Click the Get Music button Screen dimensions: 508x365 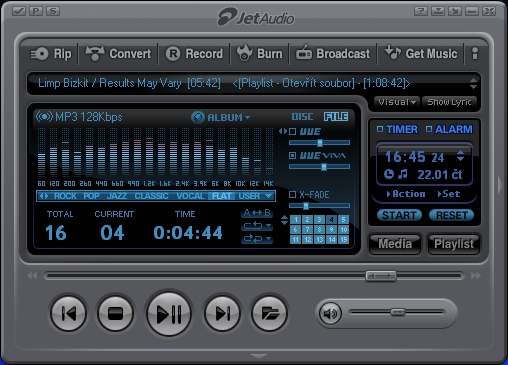(x=421, y=53)
